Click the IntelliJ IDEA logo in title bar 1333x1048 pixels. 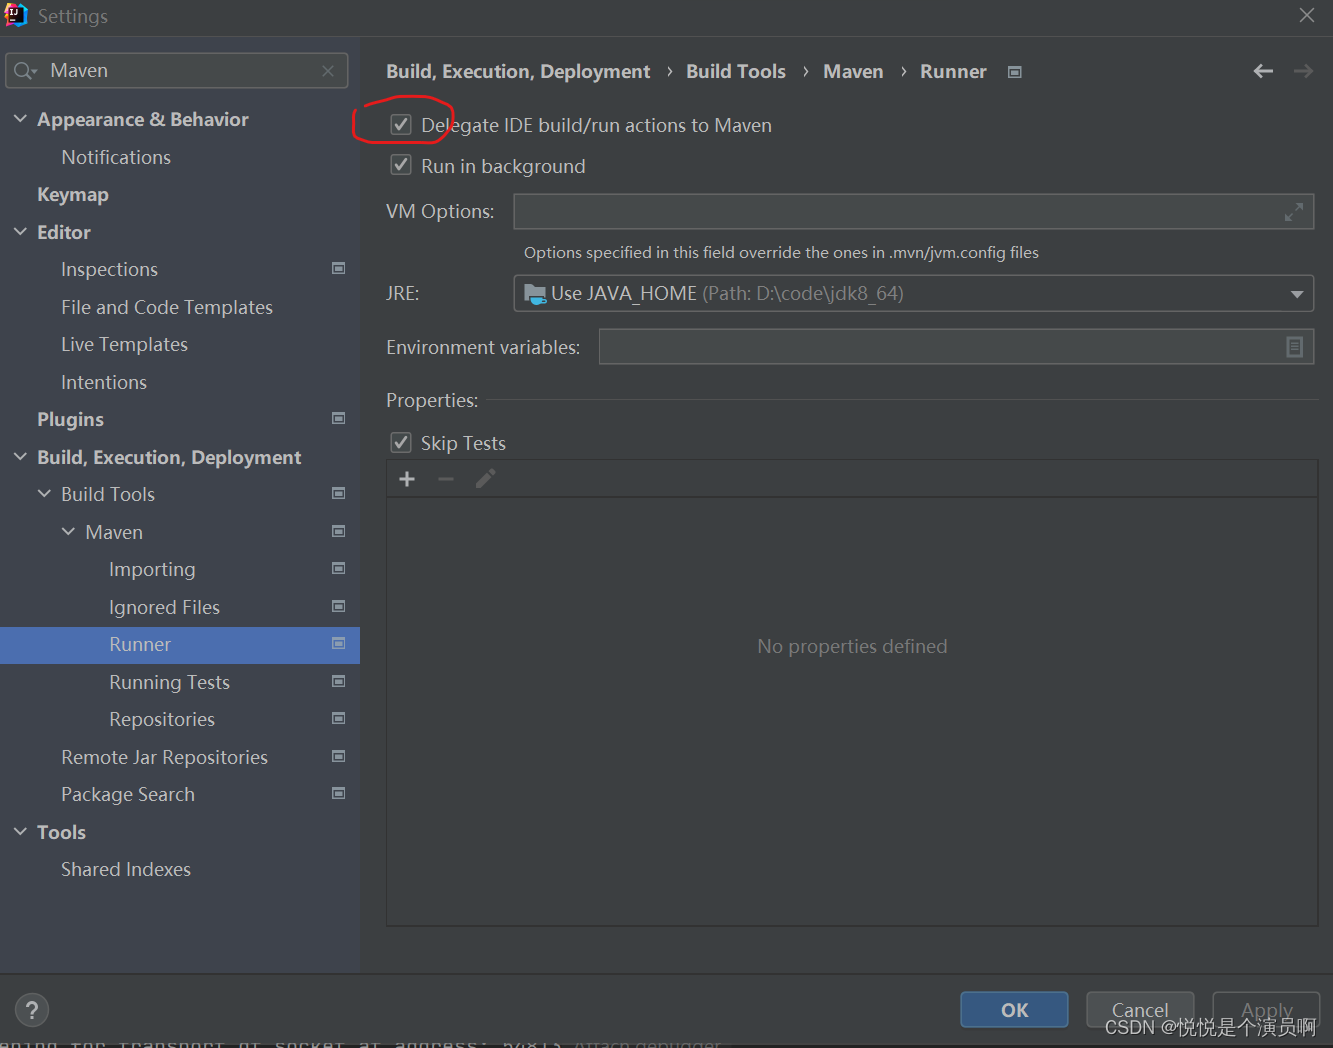point(16,15)
